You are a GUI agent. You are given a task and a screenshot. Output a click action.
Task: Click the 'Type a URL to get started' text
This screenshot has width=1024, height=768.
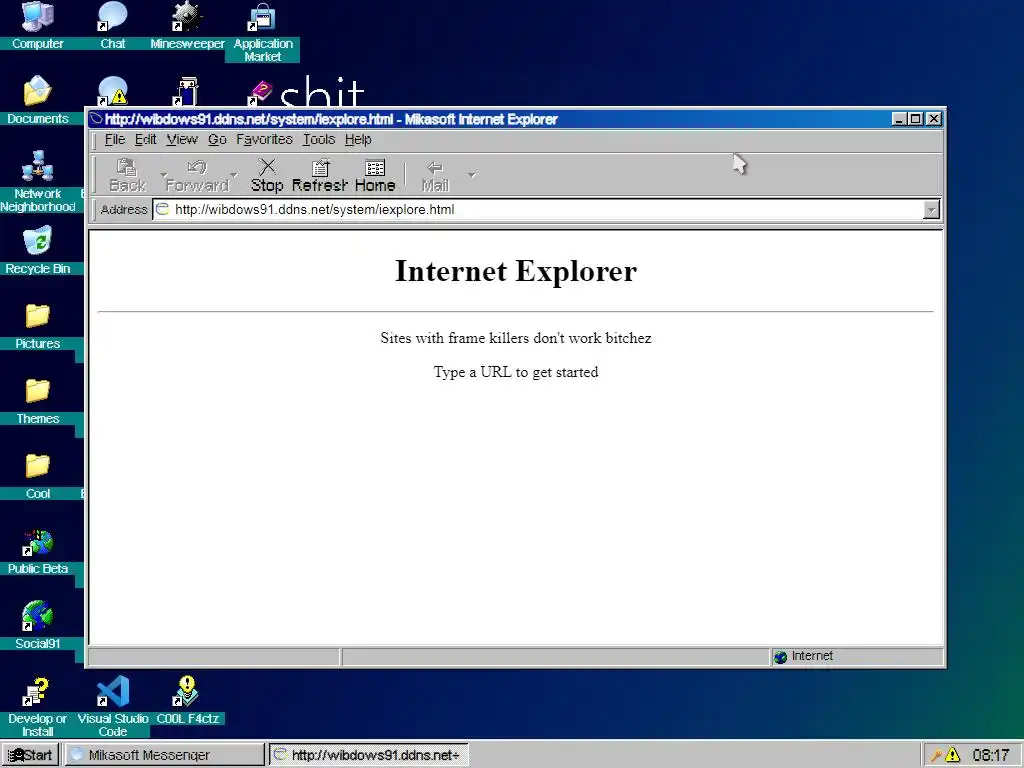click(516, 372)
